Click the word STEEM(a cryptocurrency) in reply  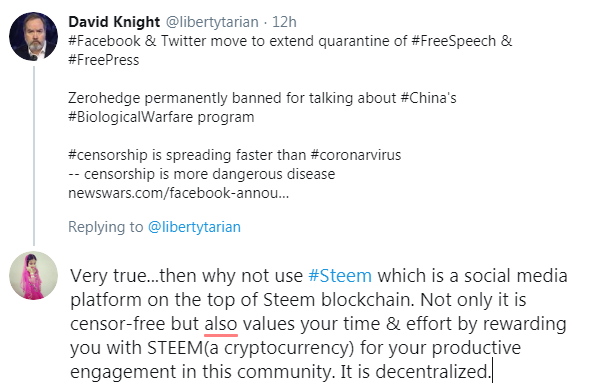click(251, 348)
